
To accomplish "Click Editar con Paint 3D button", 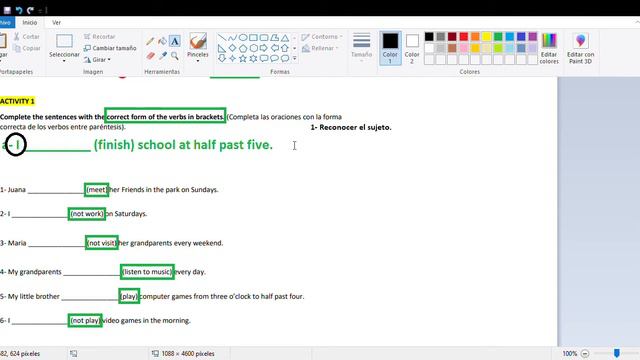I will tap(580, 48).
